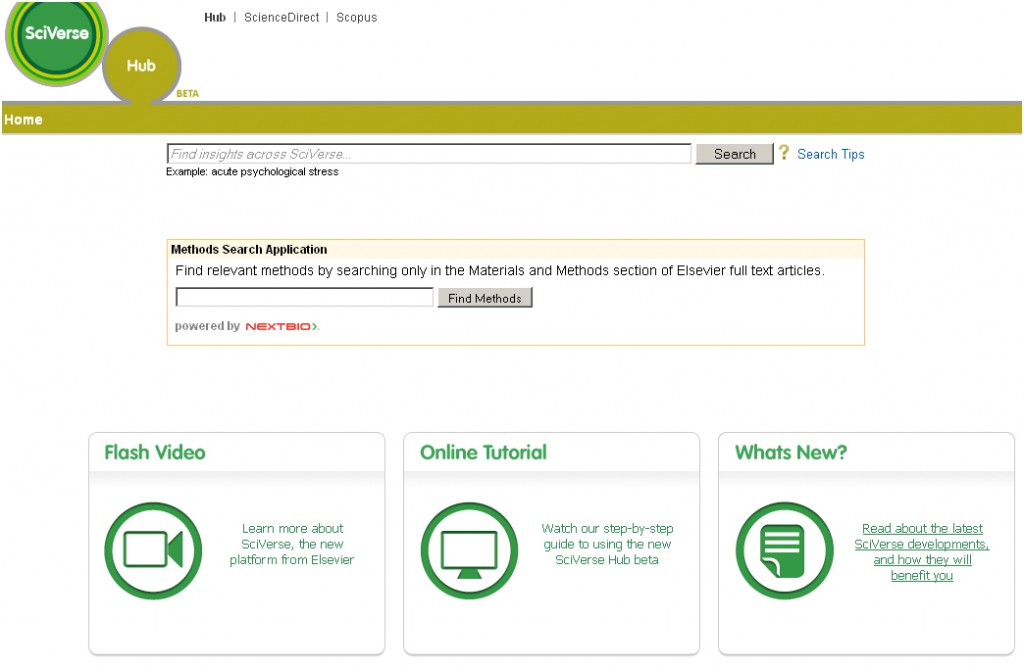Click the Search button
This screenshot has width=1024, height=668.
point(734,154)
